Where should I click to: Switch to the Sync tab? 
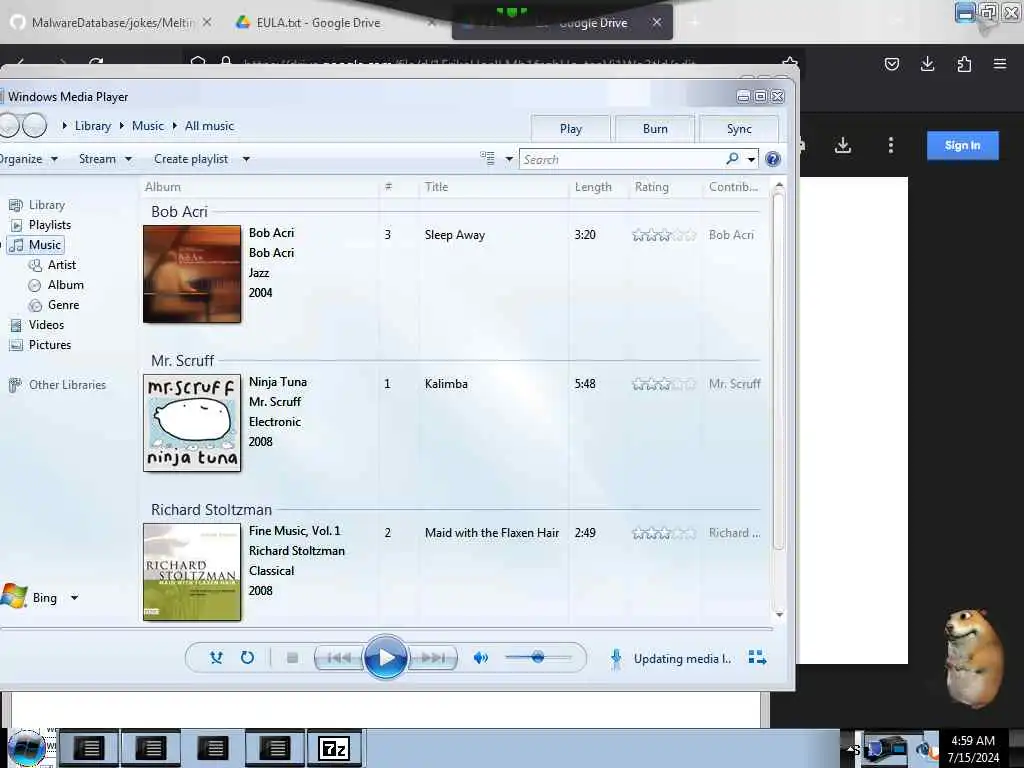pyautogui.click(x=739, y=129)
